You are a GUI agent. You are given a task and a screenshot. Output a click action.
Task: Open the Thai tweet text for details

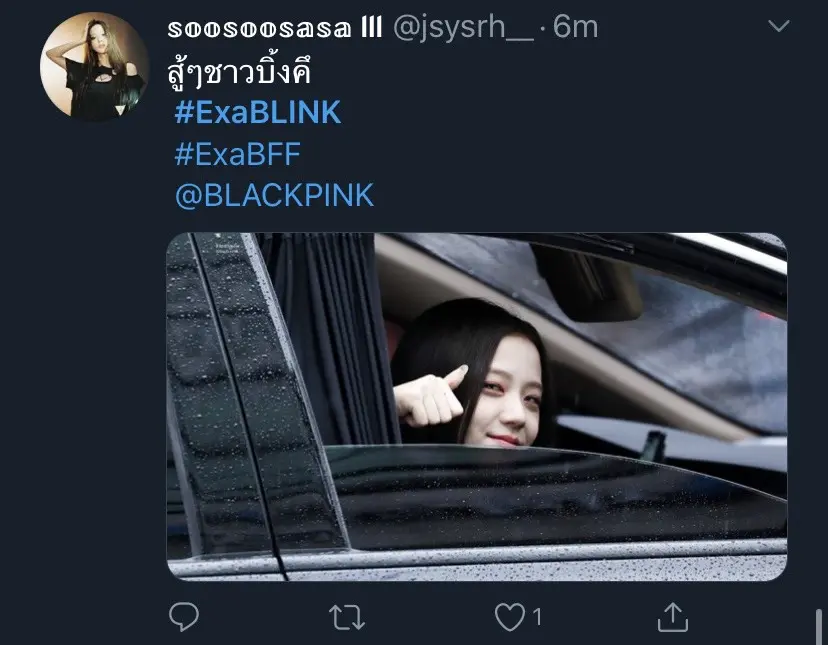coord(239,73)
